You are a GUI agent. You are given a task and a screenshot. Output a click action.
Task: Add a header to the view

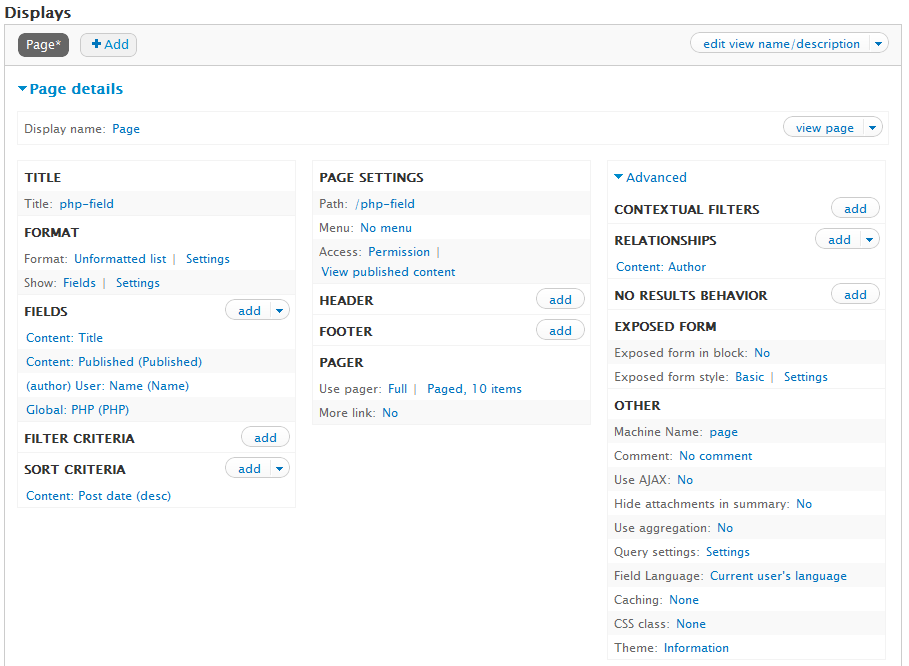560,300
